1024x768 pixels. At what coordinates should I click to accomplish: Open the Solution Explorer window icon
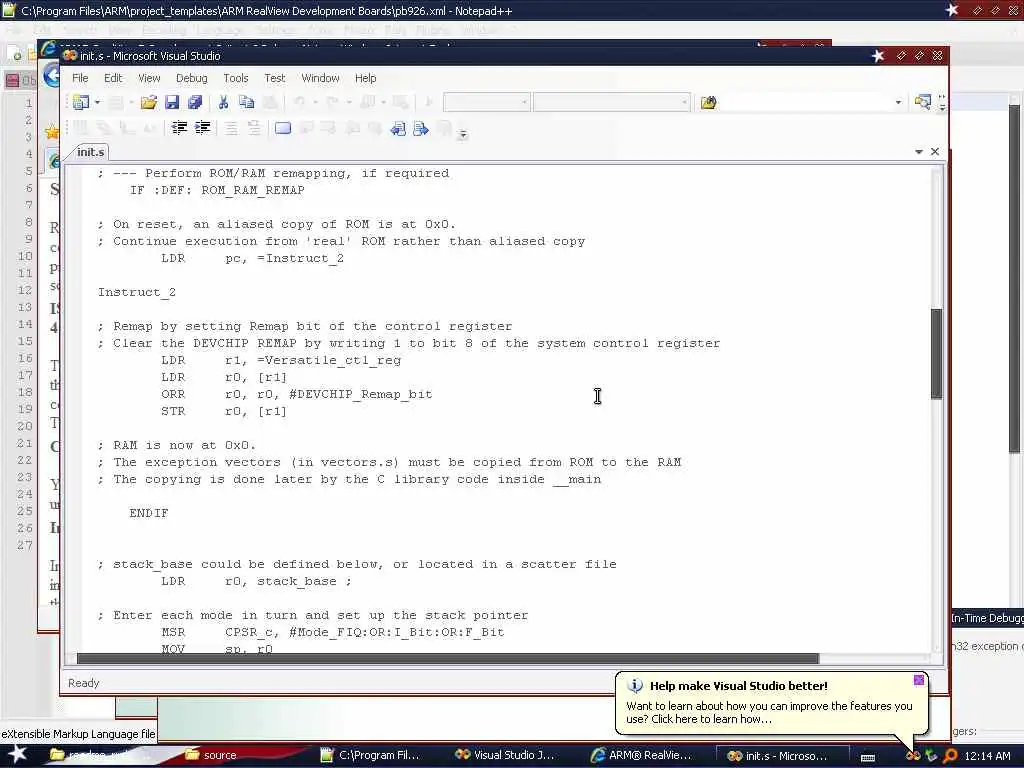tap(922, 103)
